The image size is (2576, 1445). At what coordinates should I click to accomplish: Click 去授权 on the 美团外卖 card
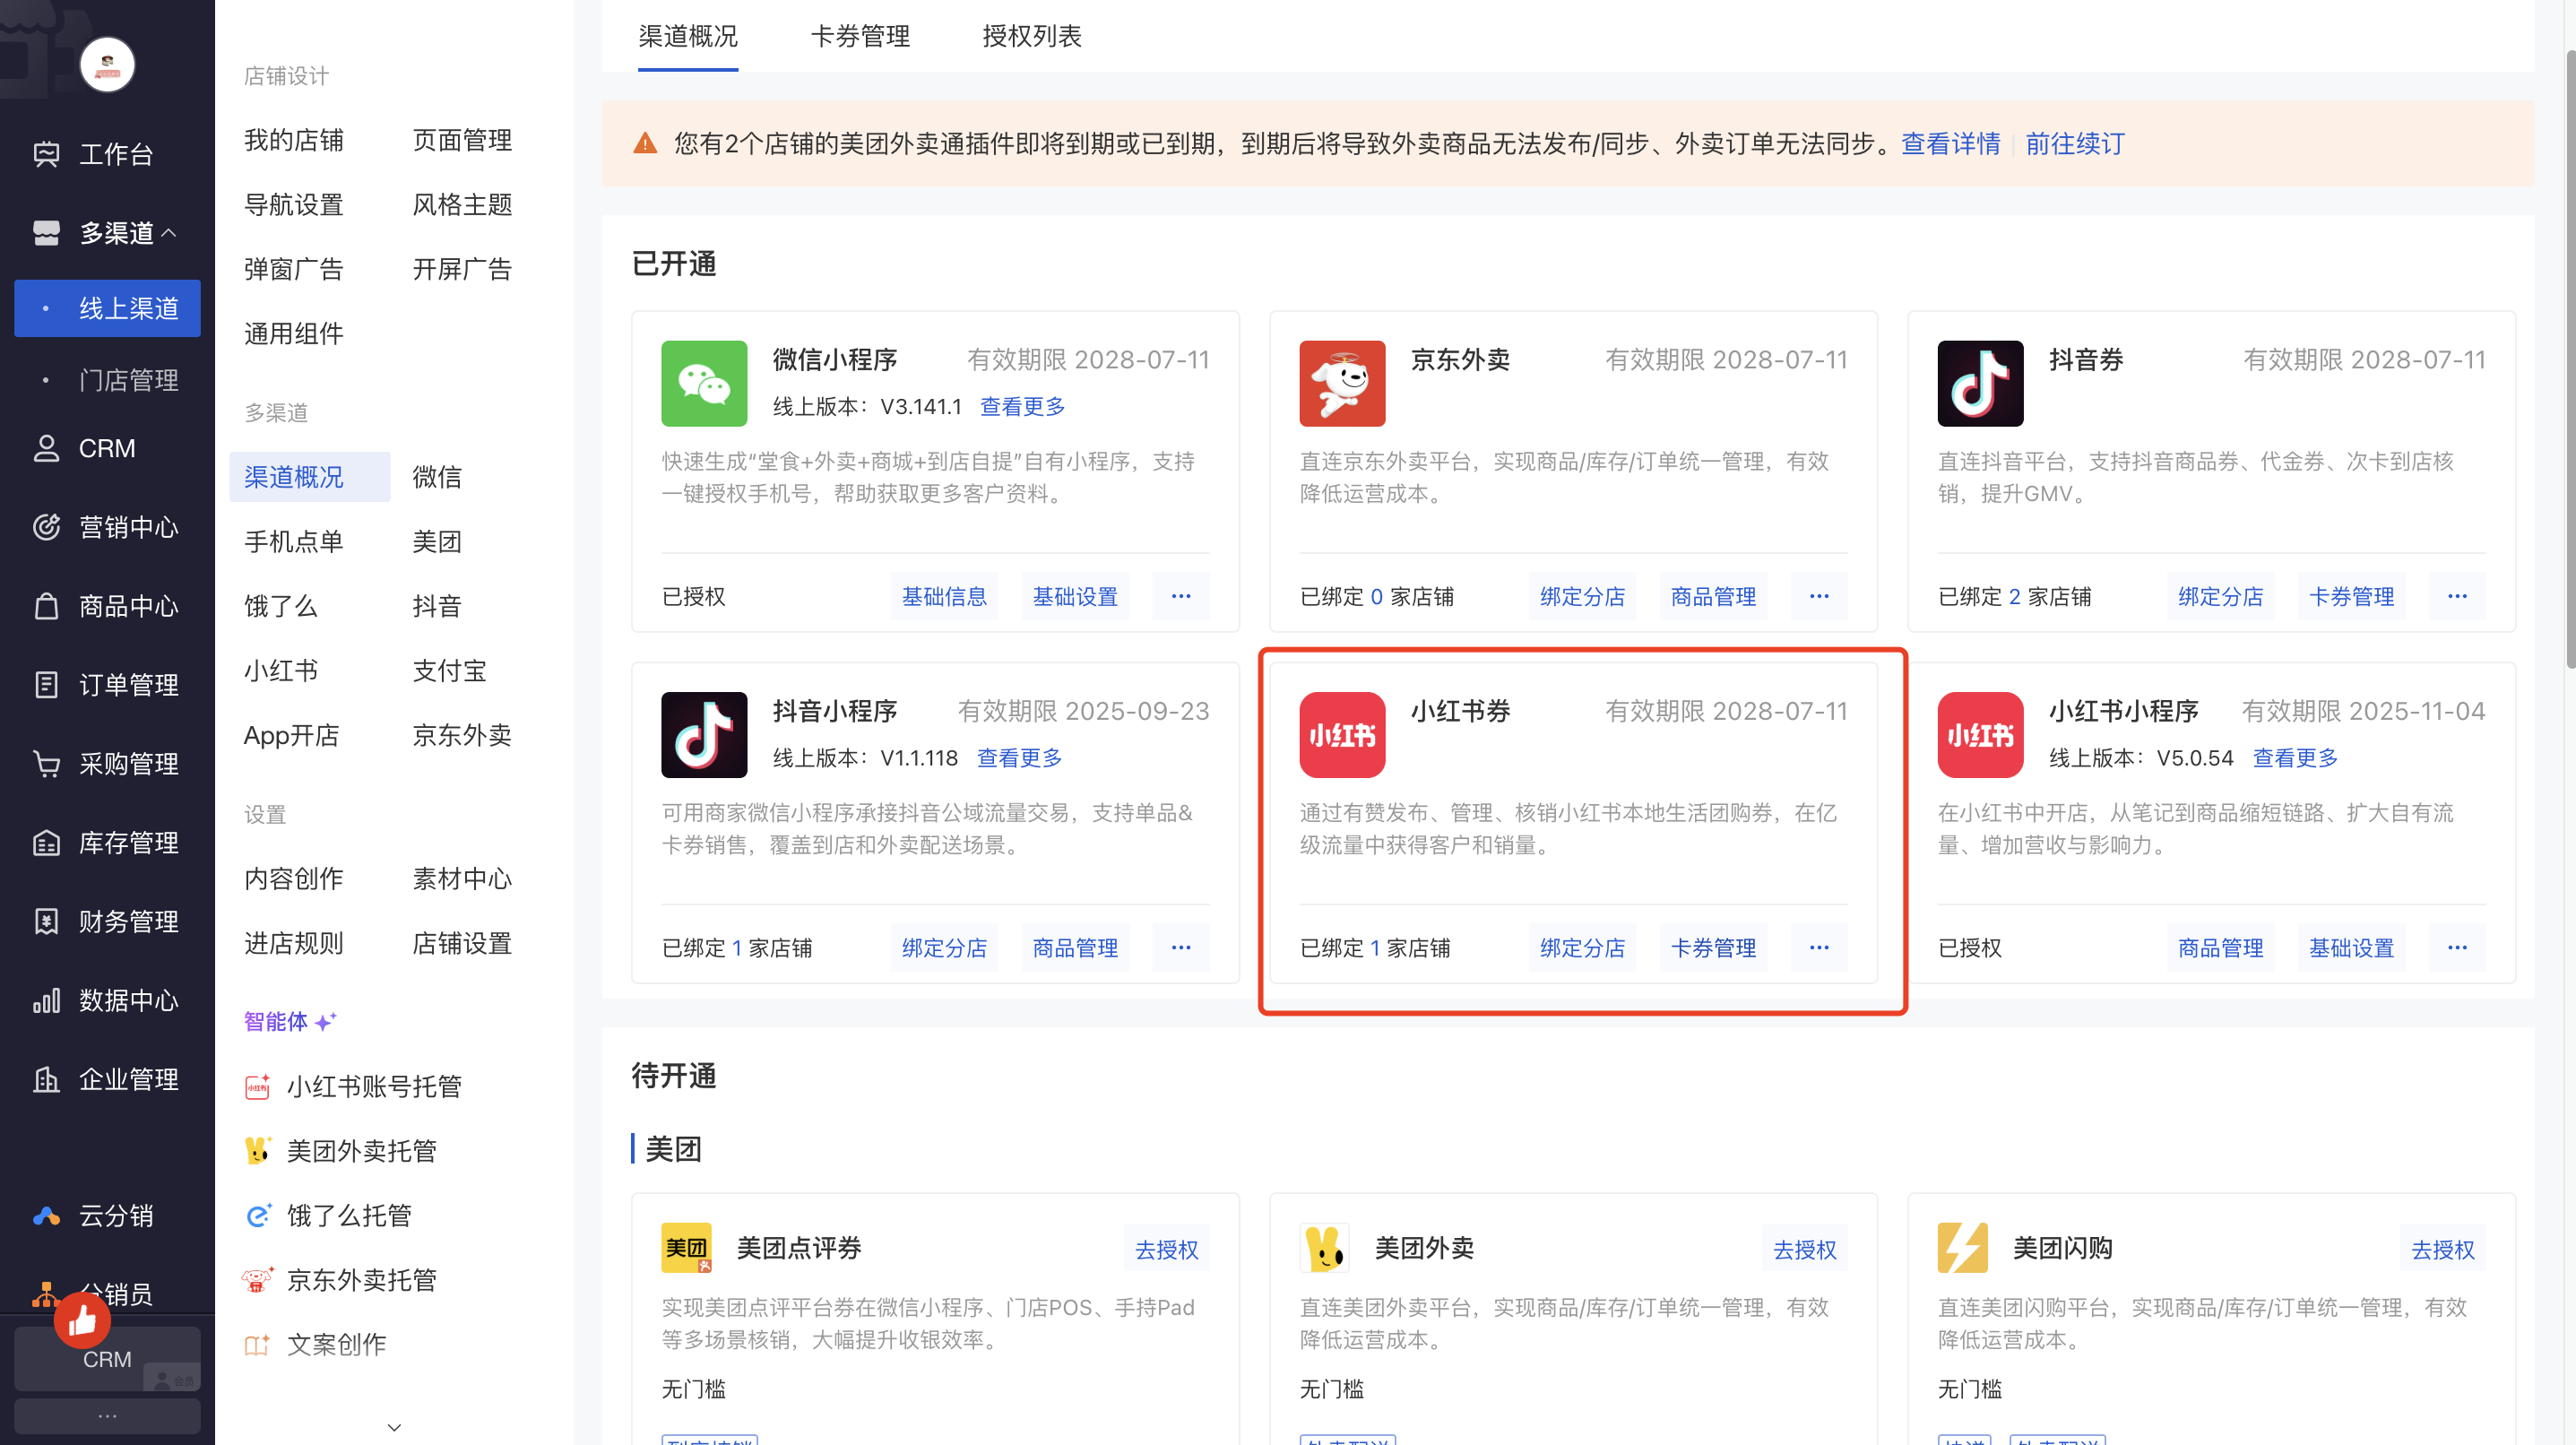1803,1249
